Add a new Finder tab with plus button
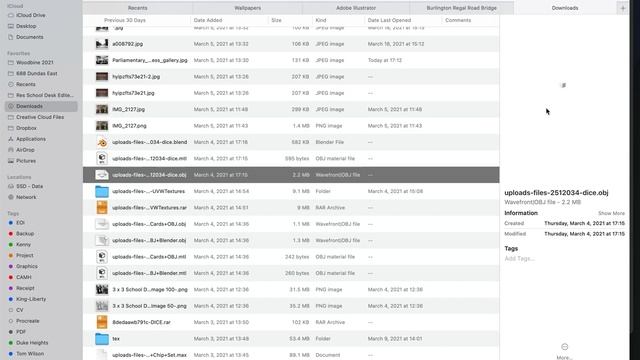640x360 pixels. 623,8
